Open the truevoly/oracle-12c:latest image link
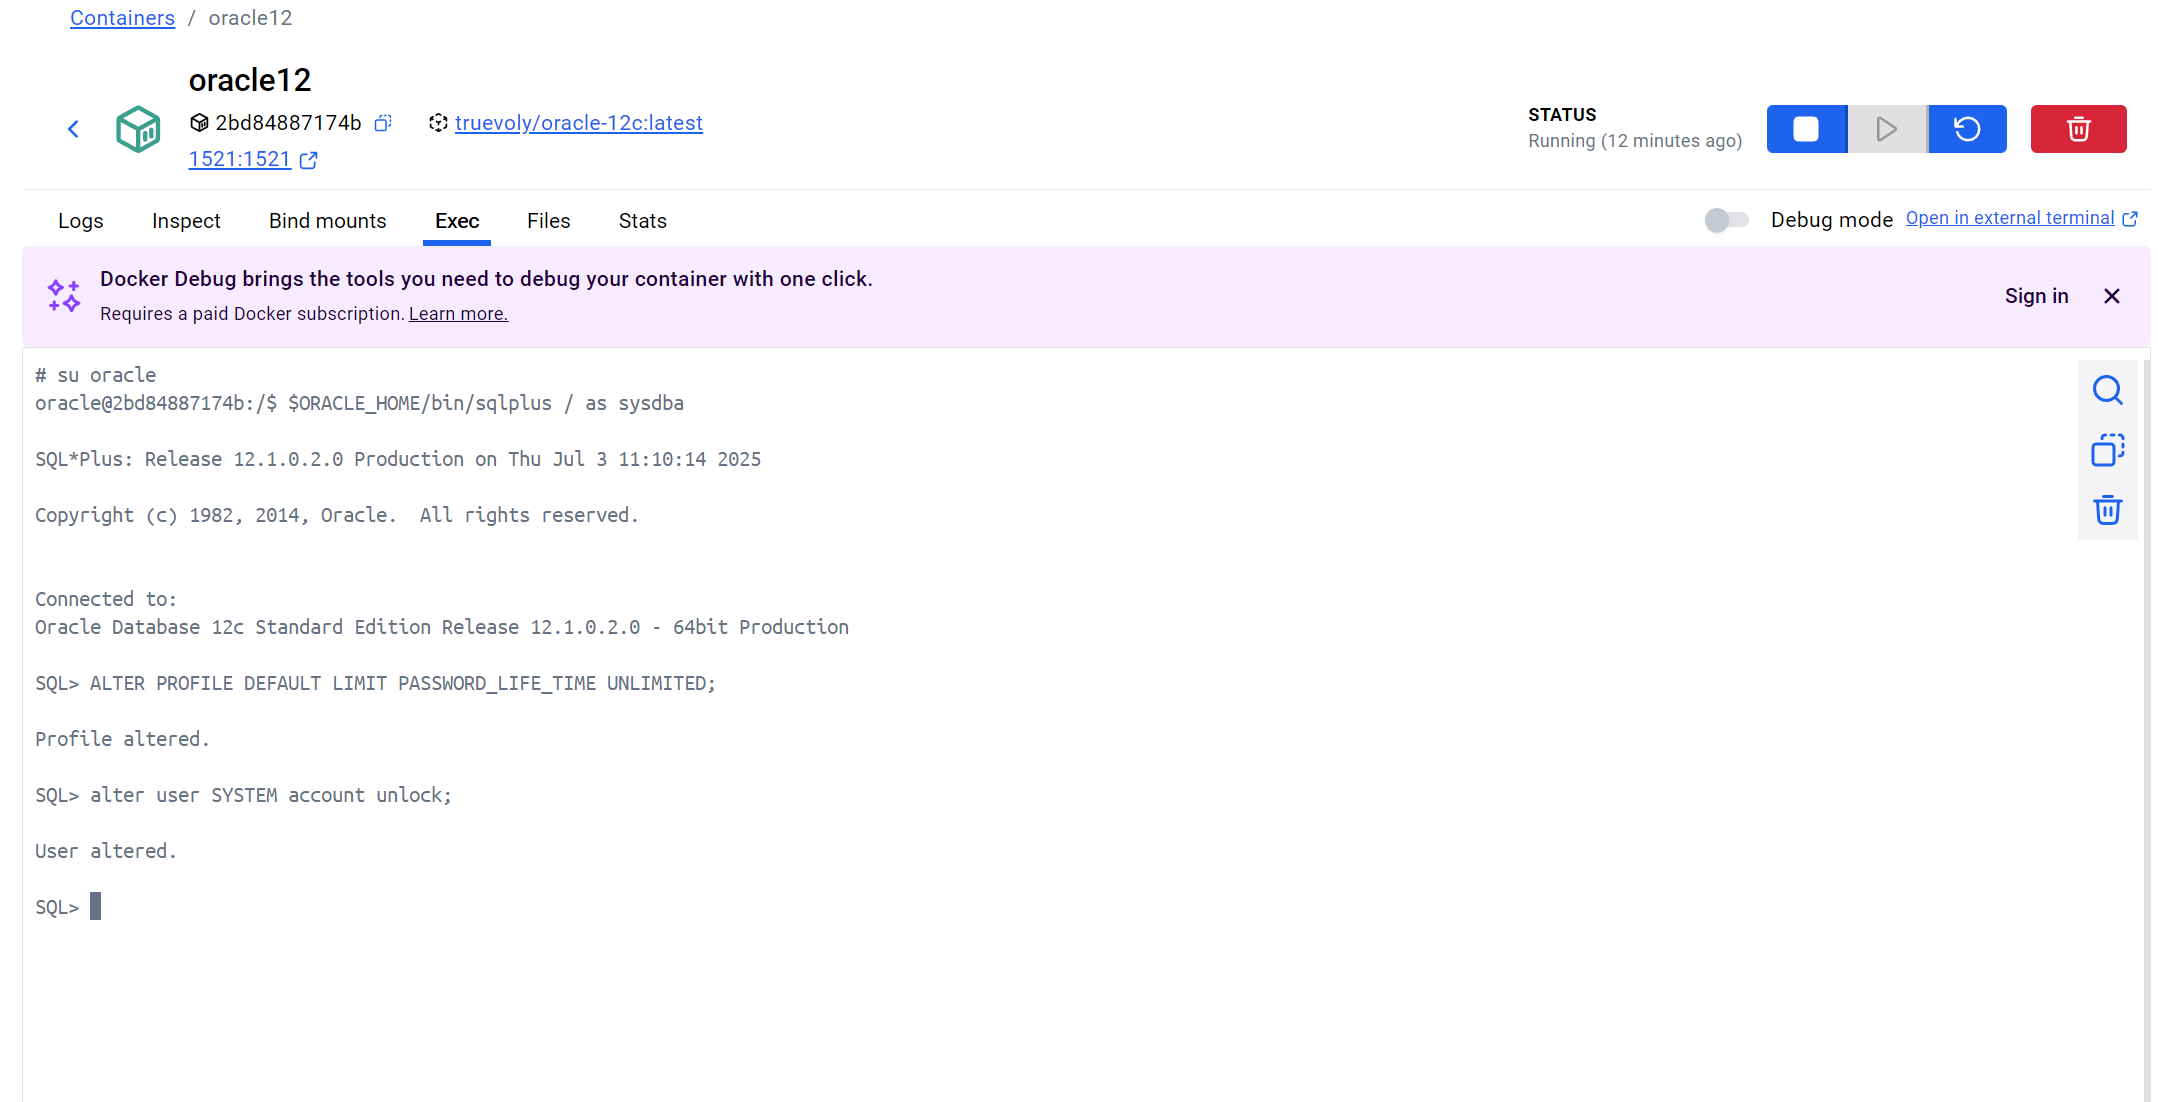This screenshot has height=1102, width=2158. point(578,123)
